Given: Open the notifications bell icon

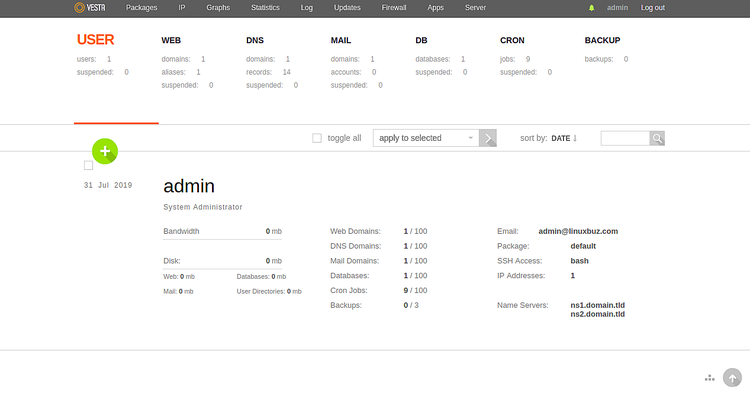Looking at the screenshot, I should [592, 8].
